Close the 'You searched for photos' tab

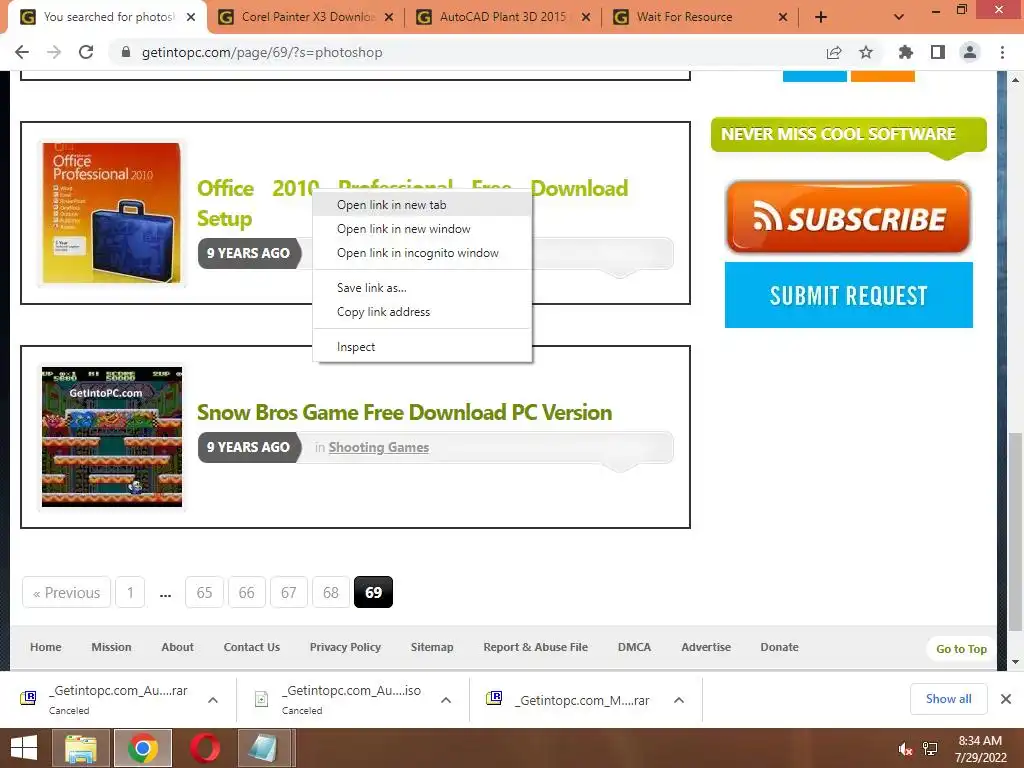click(x=191, y=17)
